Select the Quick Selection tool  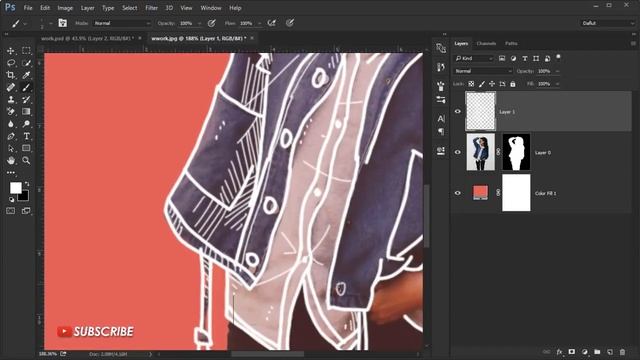pyautogui.click(x=26, y=63)
